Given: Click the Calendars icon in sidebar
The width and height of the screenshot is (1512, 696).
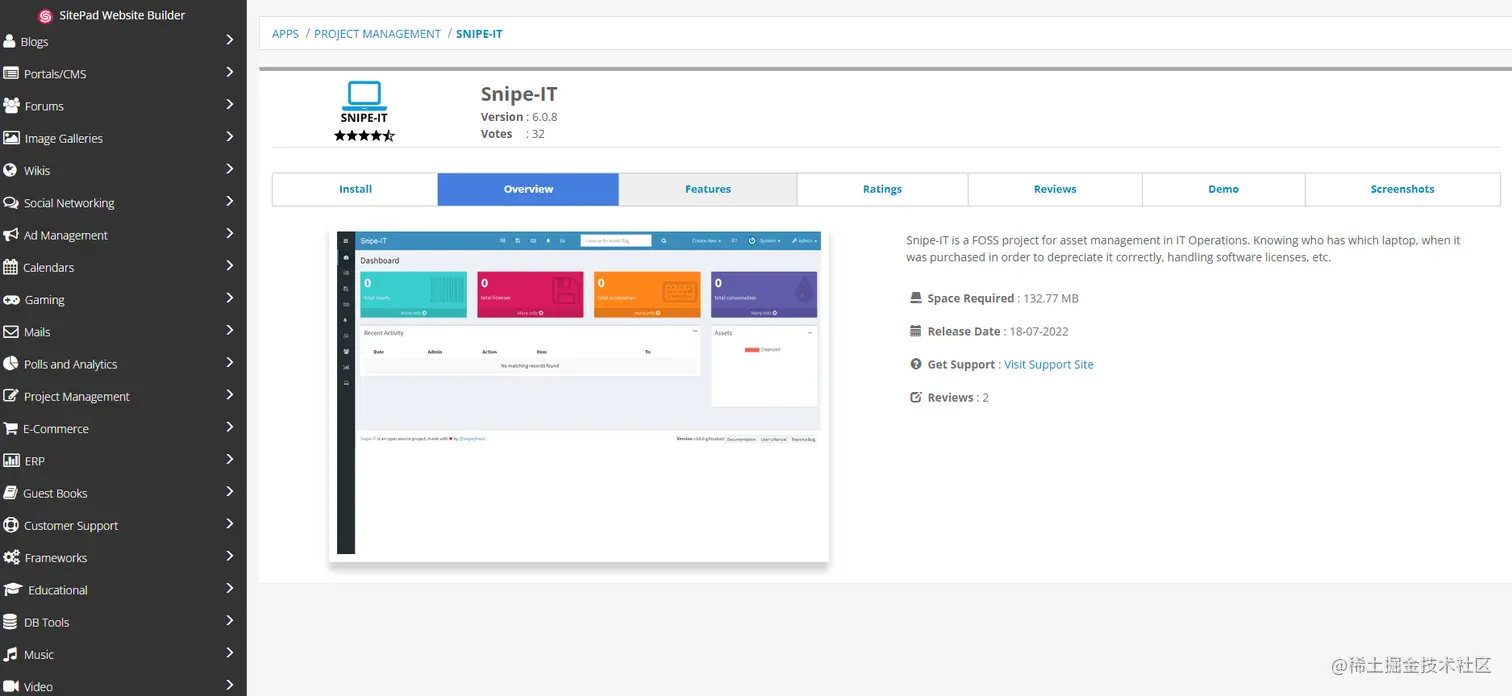Looking at the screenshot, I should pos(11,267).
